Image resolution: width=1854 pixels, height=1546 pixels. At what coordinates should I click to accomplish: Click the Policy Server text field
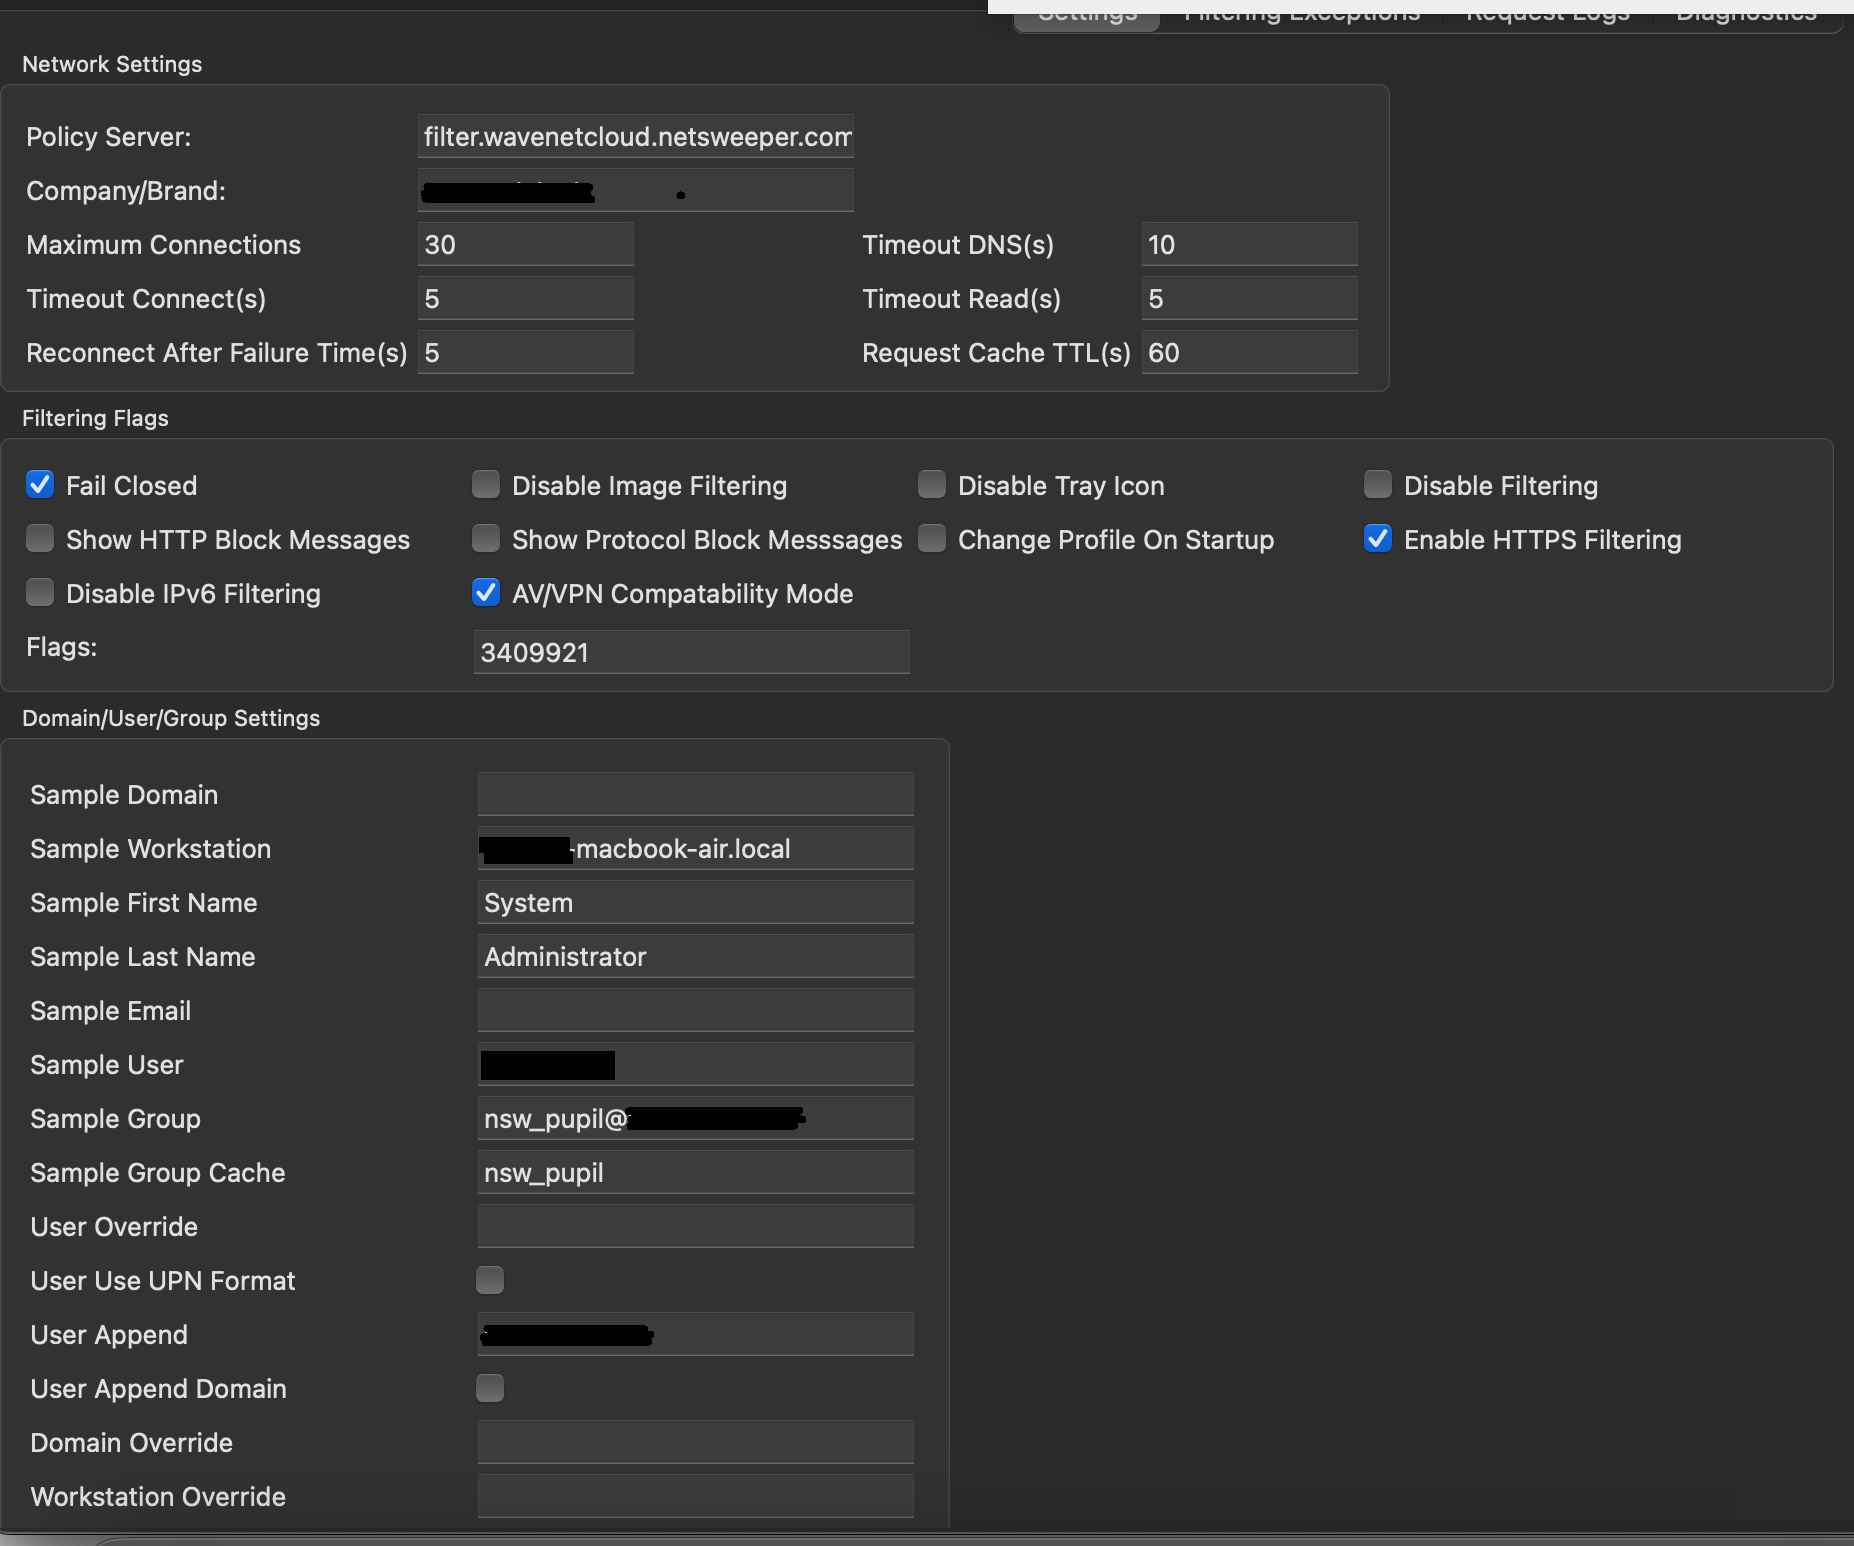pos(636,137)
